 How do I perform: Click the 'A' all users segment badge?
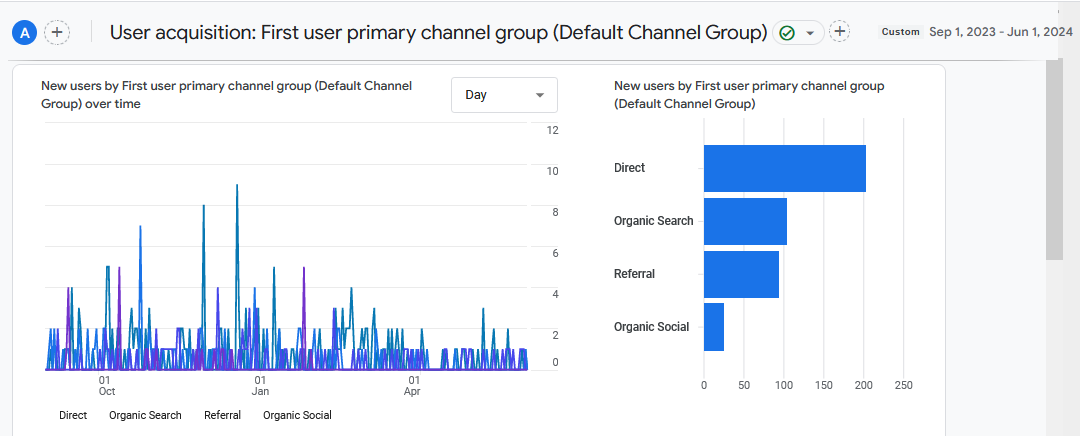[25, 32]
